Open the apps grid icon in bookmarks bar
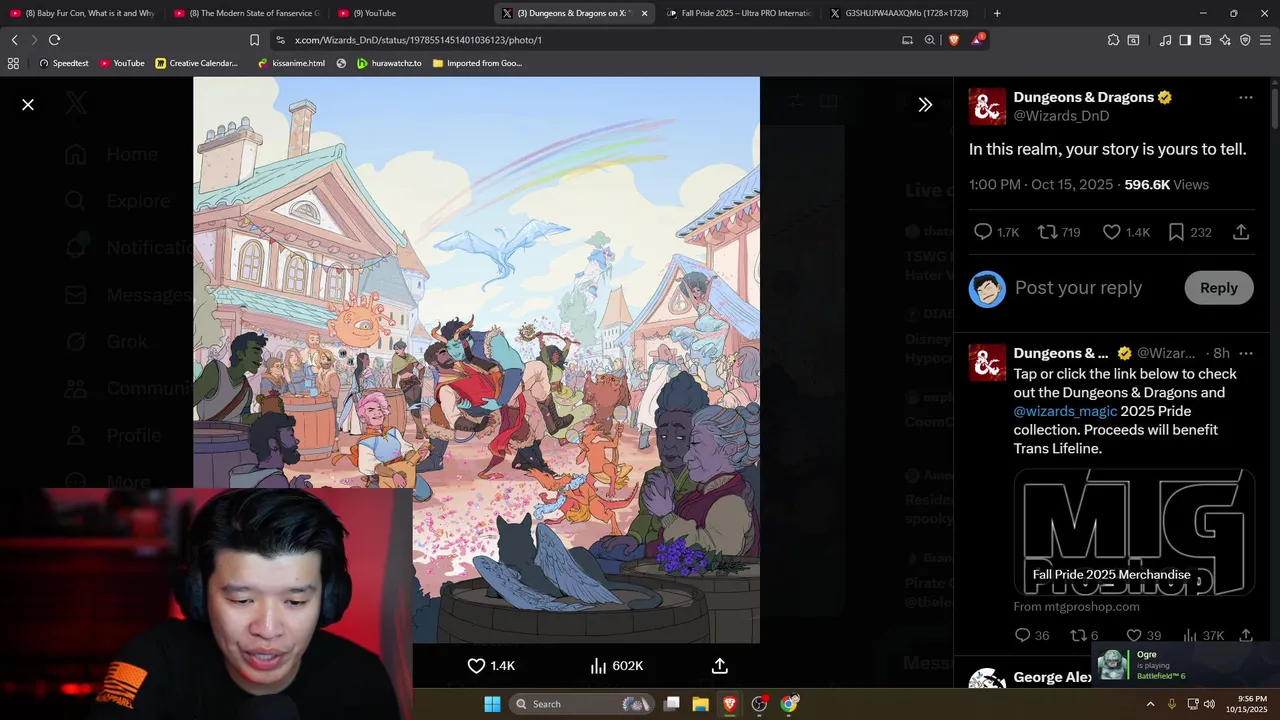 pos(13,63)
